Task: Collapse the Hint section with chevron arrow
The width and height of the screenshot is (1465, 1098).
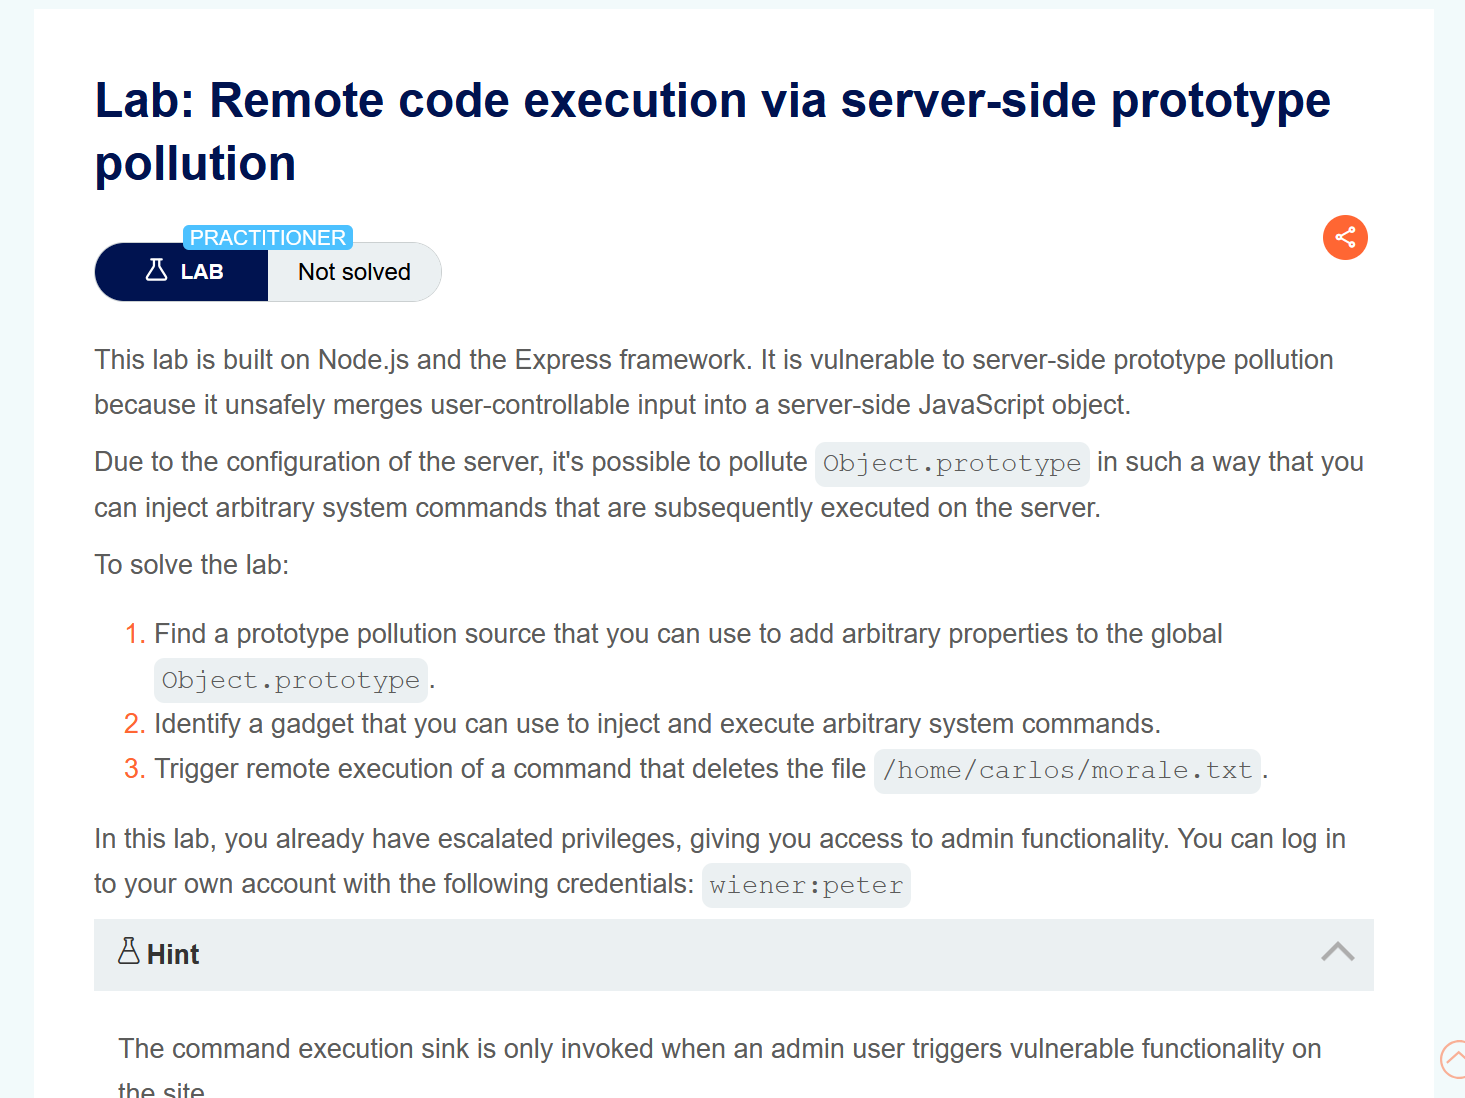Action: point(1337,952)
